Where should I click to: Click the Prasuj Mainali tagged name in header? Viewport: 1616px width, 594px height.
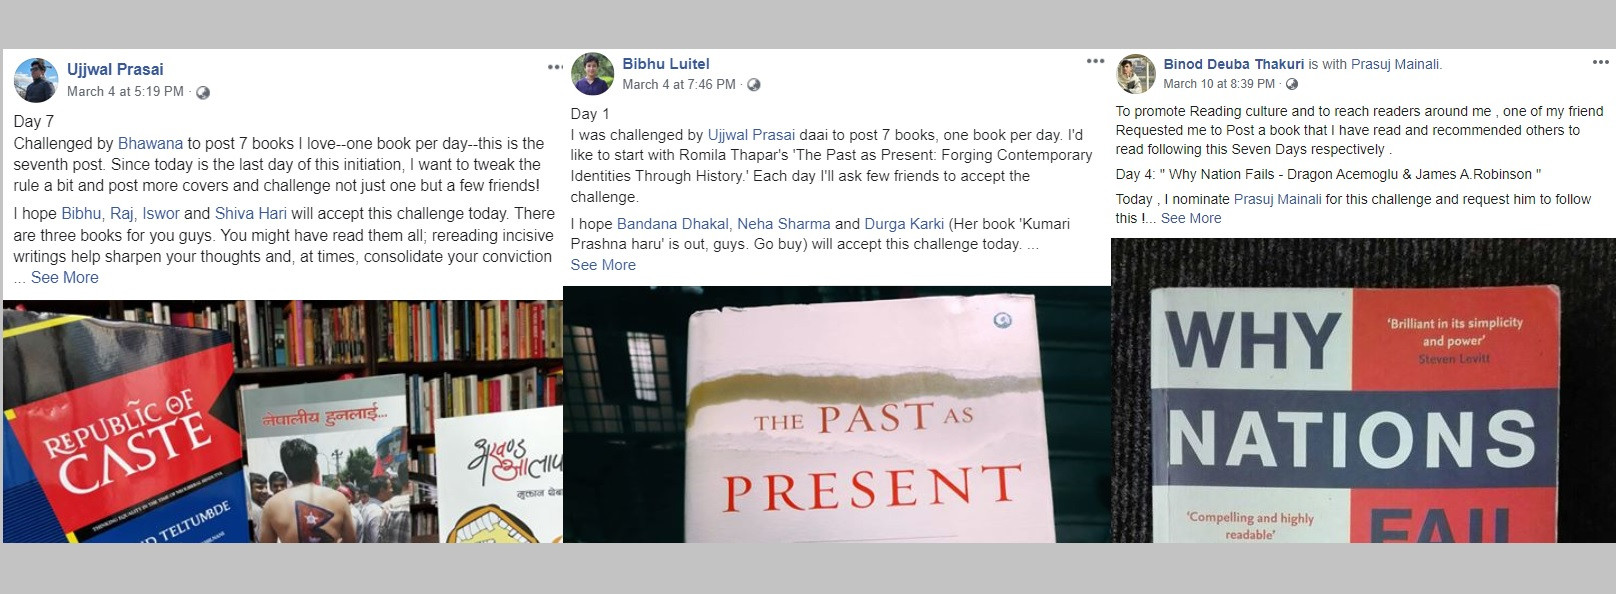click(1395, 64)
